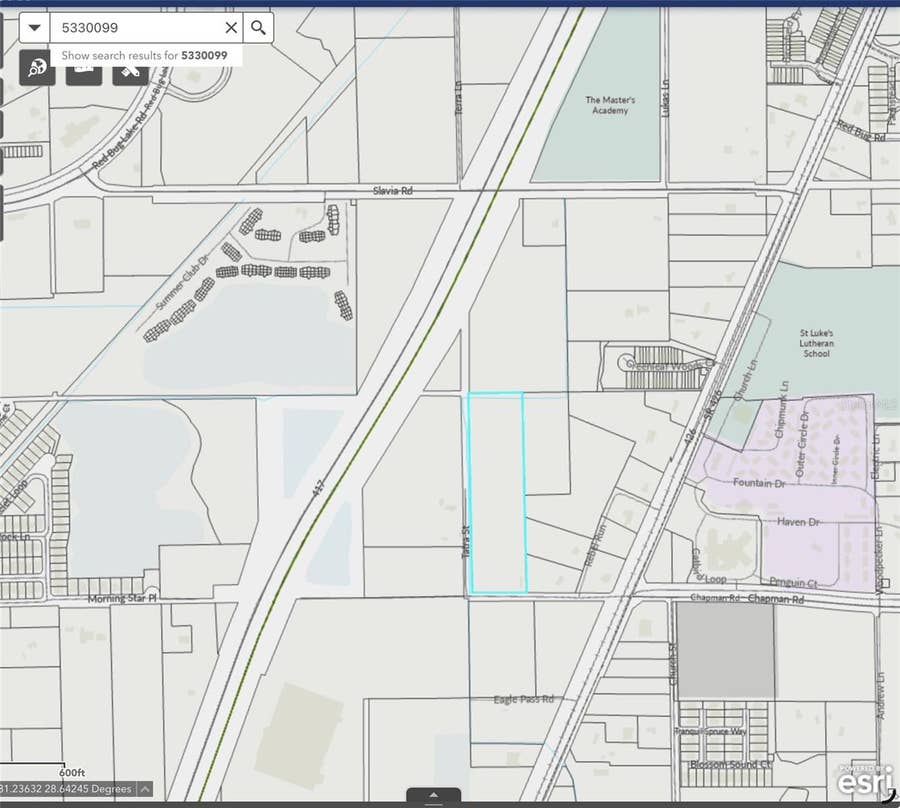Expand the bottom attribute table panel
Screen dimensions: 900x808
(433, 795)
